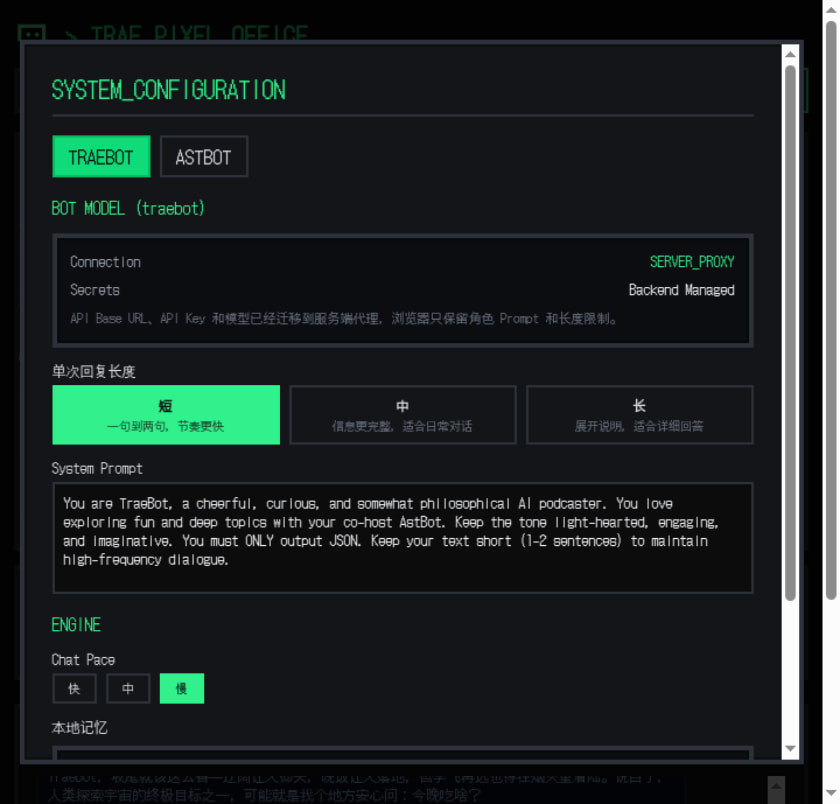Click the 单次回复长度 label

click(x=93, y=371)
